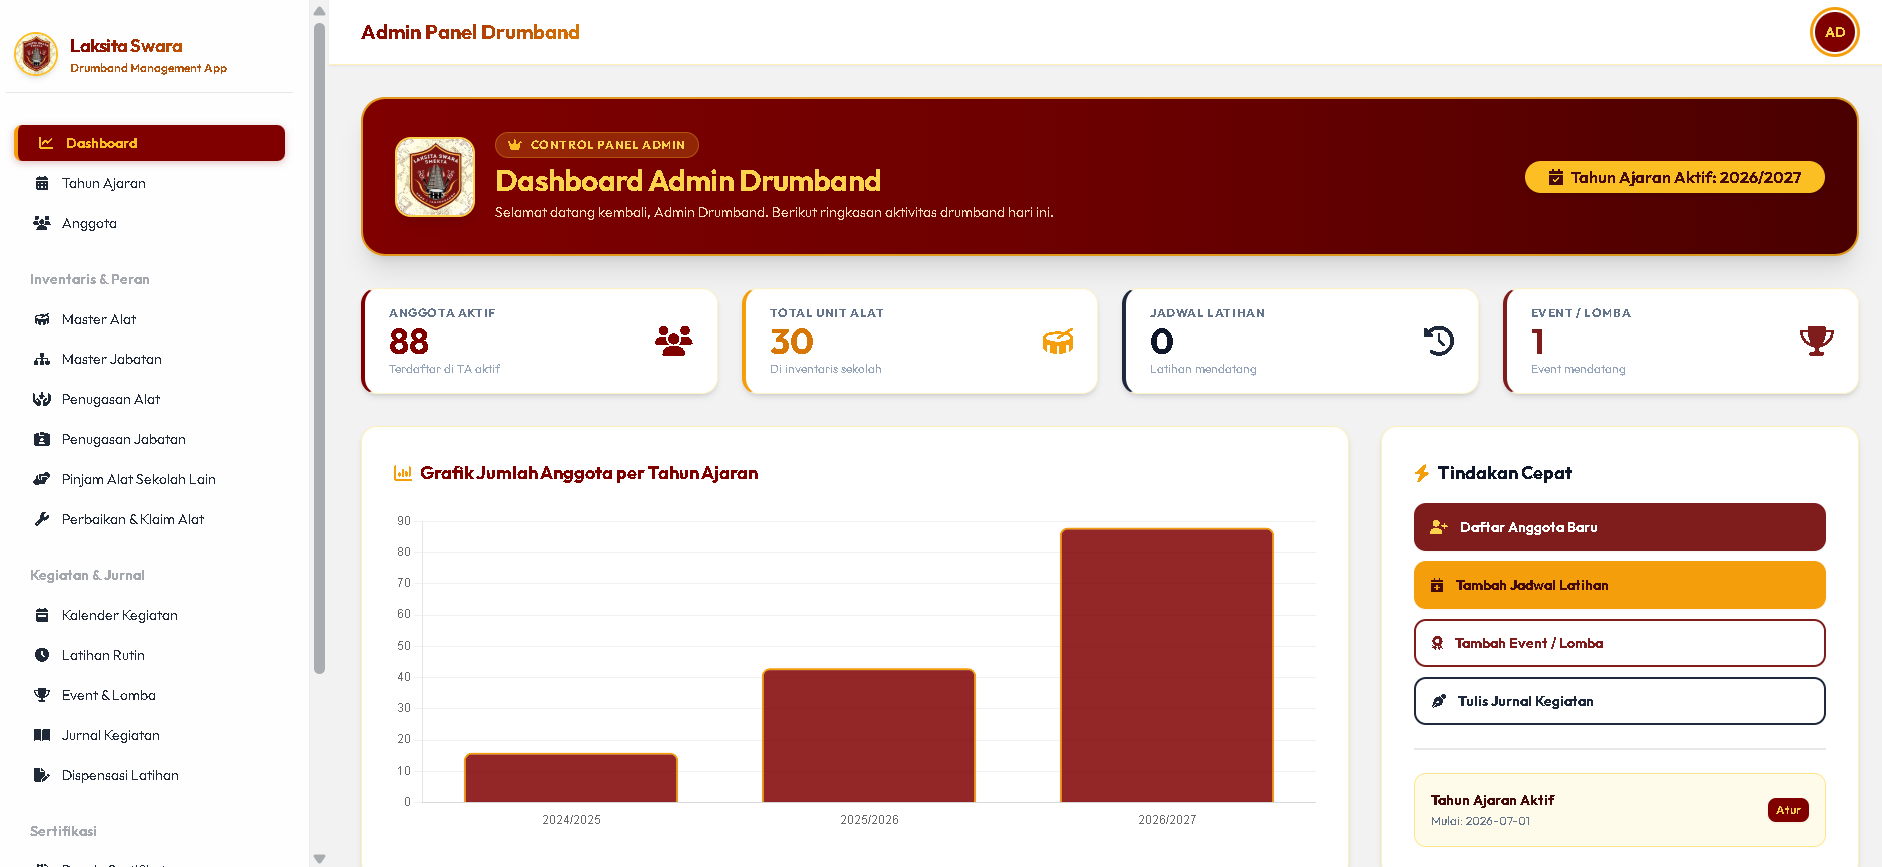Screen dimensions: 1882x867
Task: Click the drum icon in Total Unit Alat card
Action: point(1057,341)
